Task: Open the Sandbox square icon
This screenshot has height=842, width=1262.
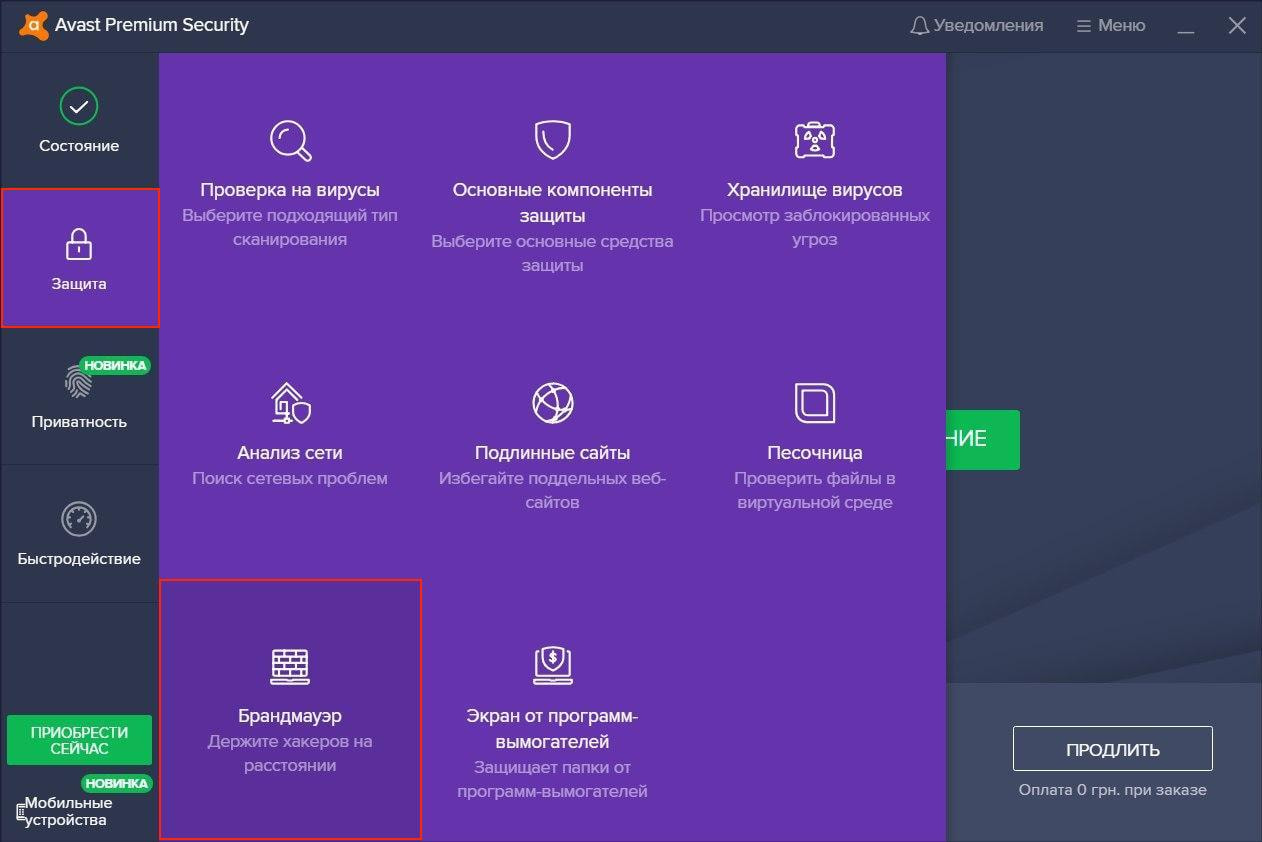Action: click(x=814, y=403)
